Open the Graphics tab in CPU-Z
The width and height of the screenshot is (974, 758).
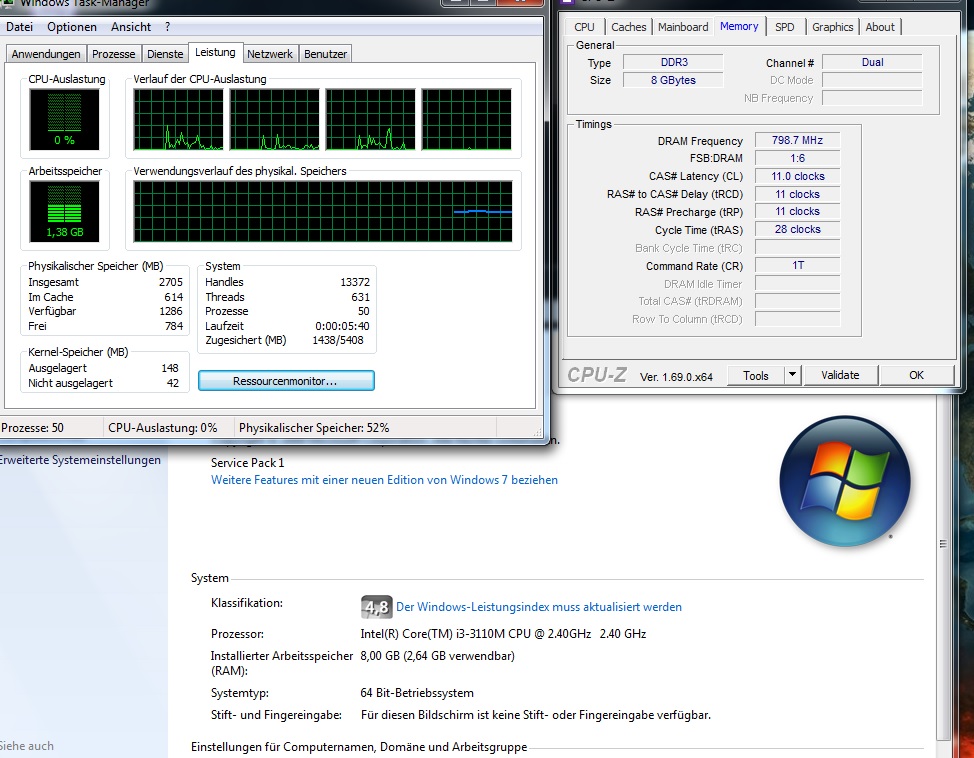point(832,27)
